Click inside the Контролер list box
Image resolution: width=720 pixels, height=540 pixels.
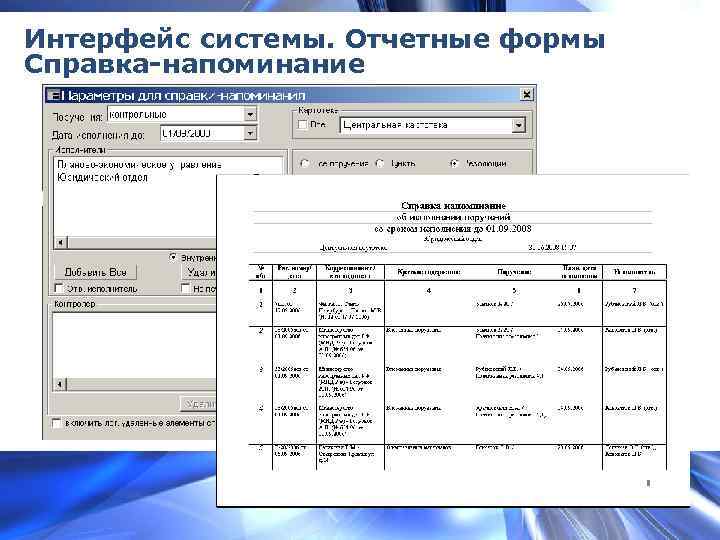(x=135, y=345)
